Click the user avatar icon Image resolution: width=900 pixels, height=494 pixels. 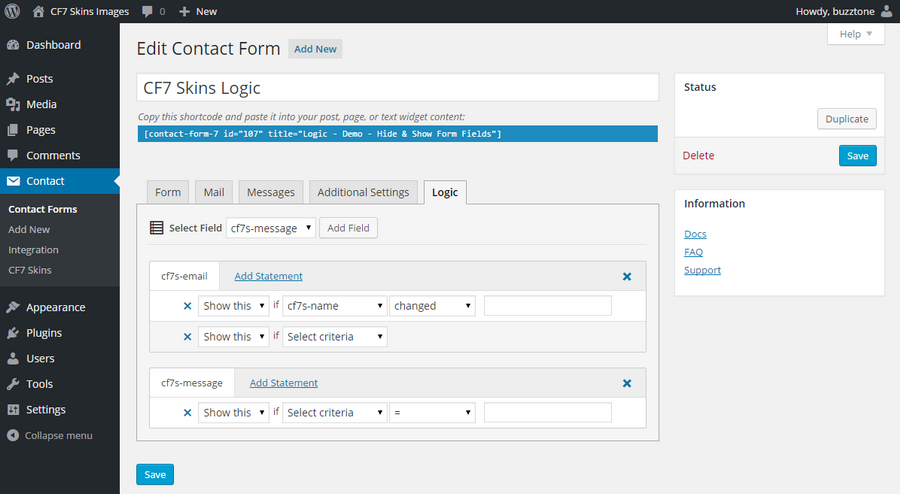coord(886,11)
